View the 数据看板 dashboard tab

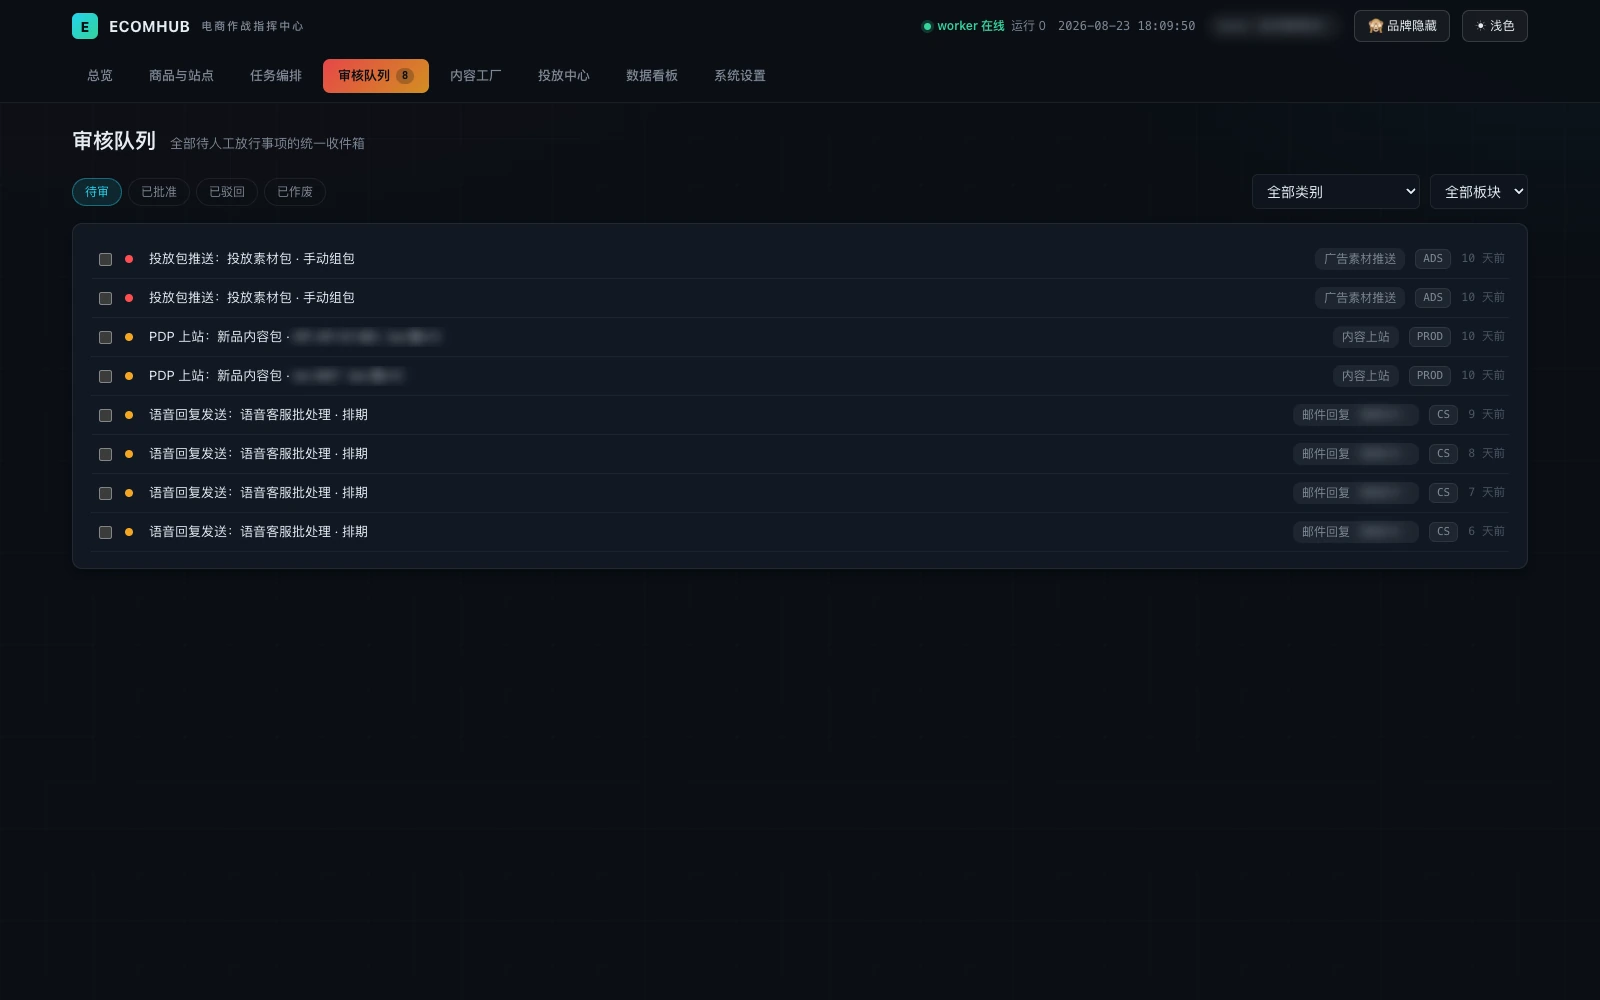tap(652, 76)
